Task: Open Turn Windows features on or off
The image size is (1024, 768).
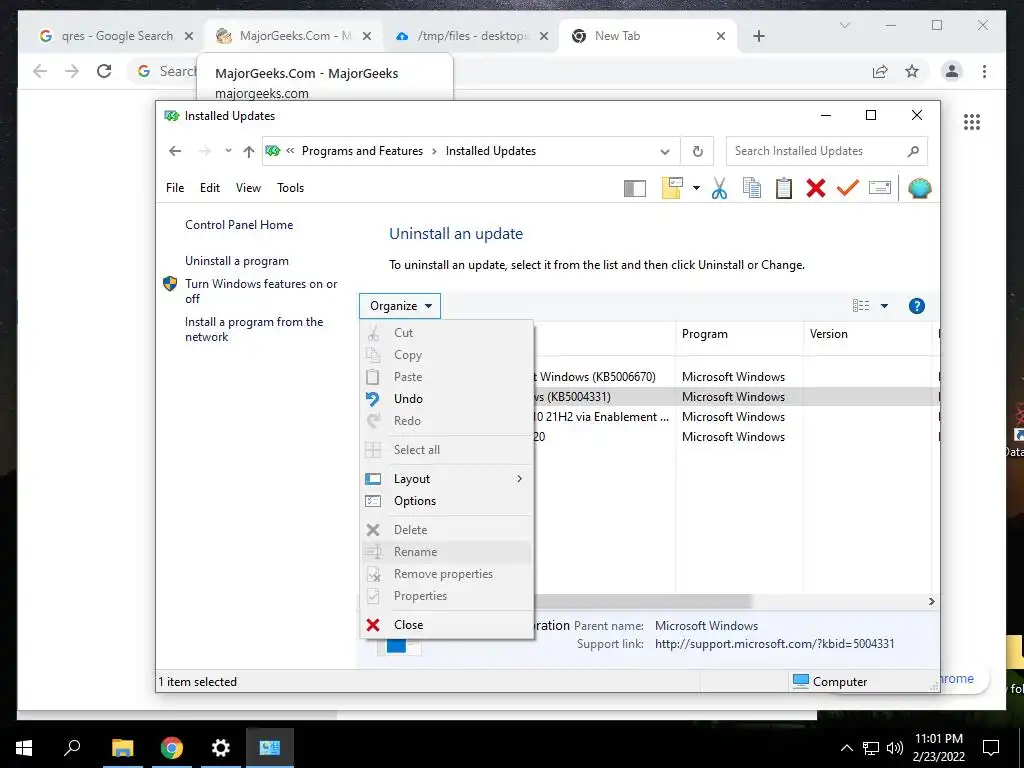Action: click(x=261, y=291)
